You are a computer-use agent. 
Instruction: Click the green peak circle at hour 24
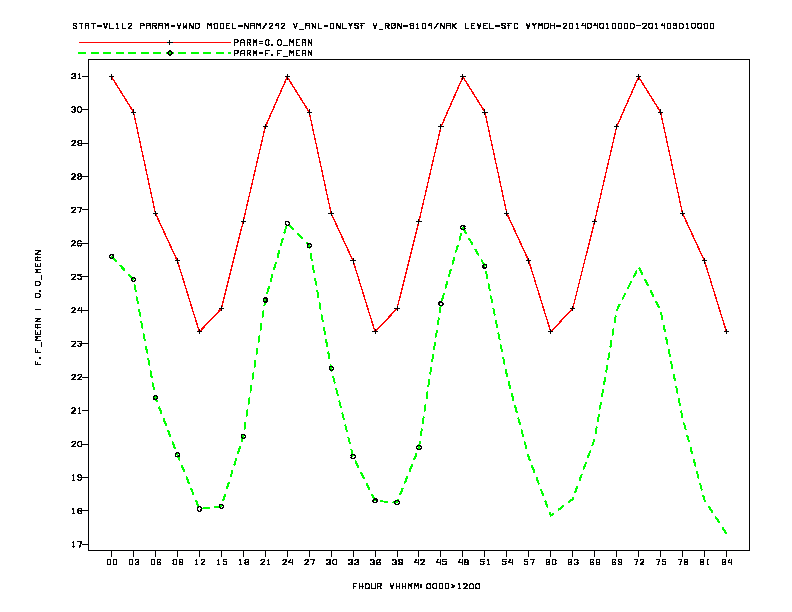(x=287, y=223)
